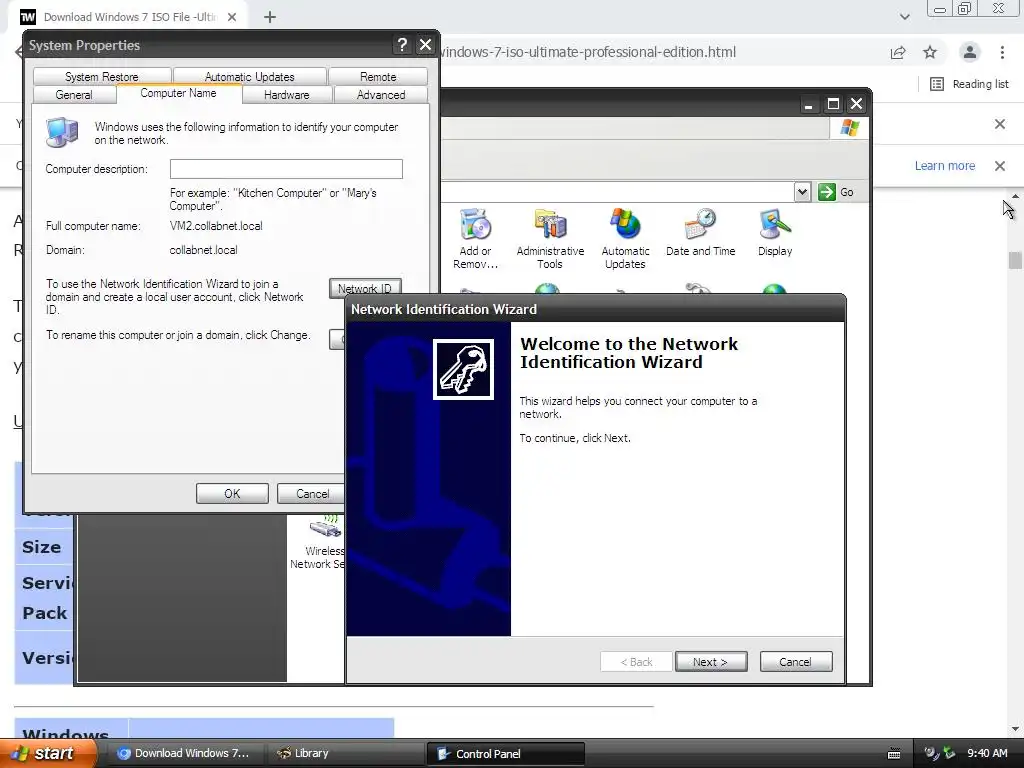Bookmark this page with the star icon
Viewport: 1024px width, 768px height.
(x=930, y=52)
